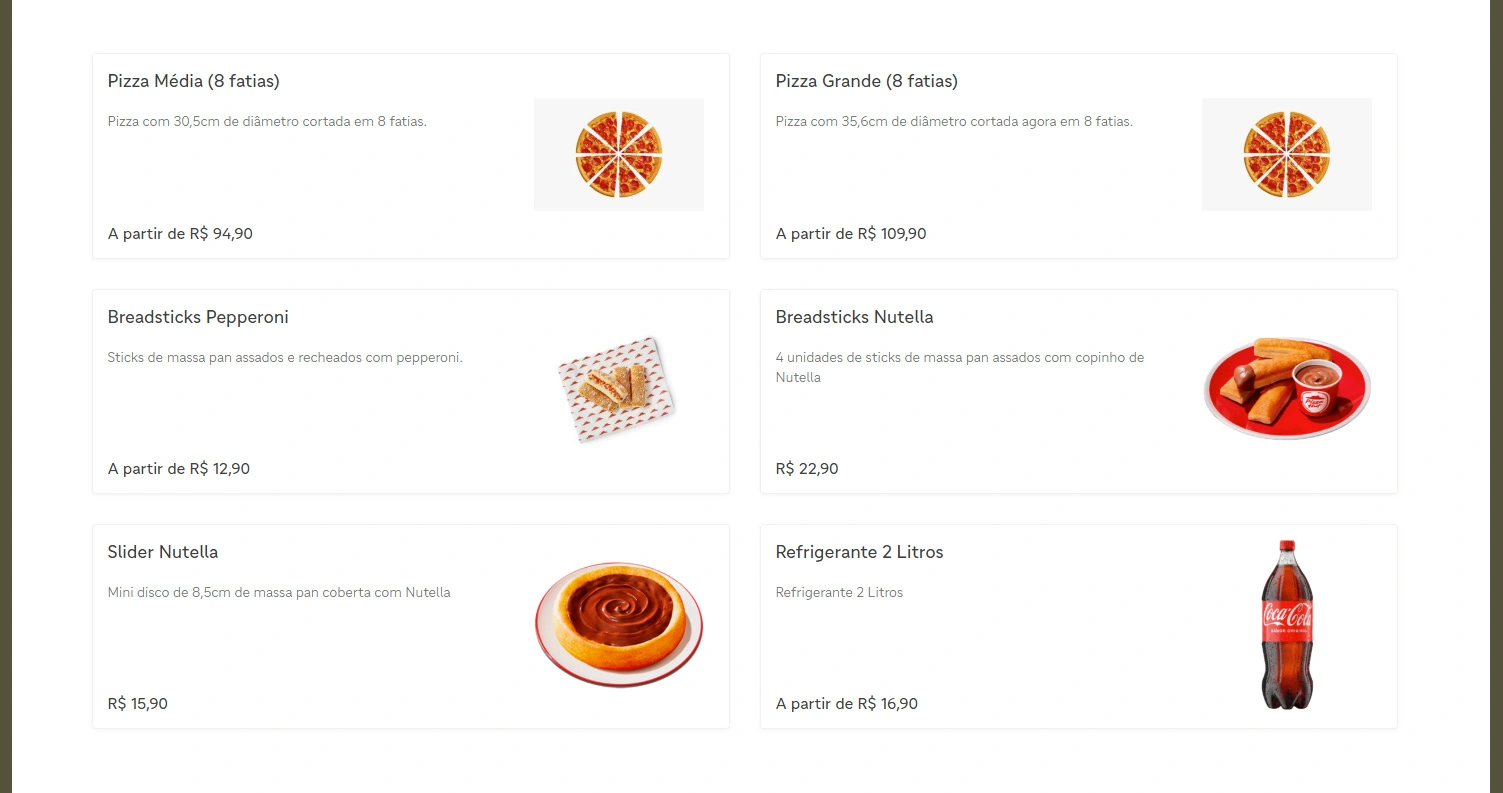The height and width of the screenshot is (793, 1503).
Task: Click the Pizza Média description text
Action: click(265, 120)
